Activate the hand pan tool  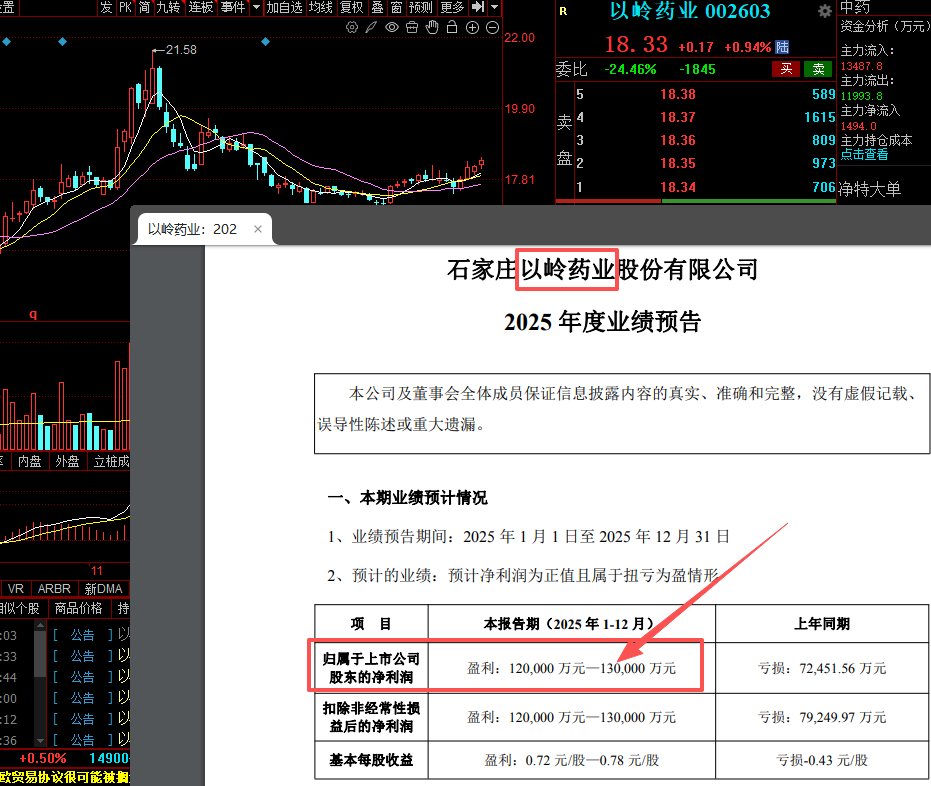tap(431, 28)
